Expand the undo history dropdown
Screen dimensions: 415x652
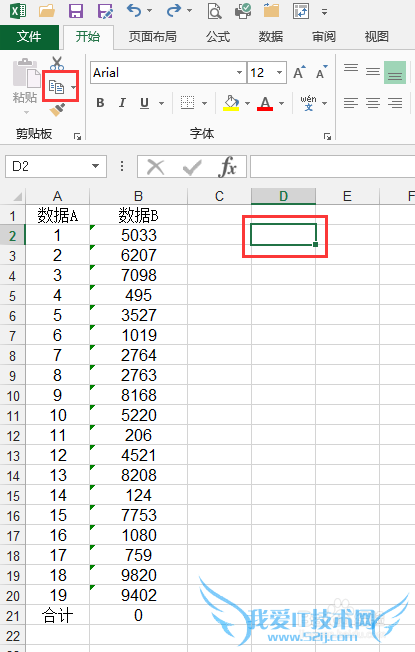point(149,10)
